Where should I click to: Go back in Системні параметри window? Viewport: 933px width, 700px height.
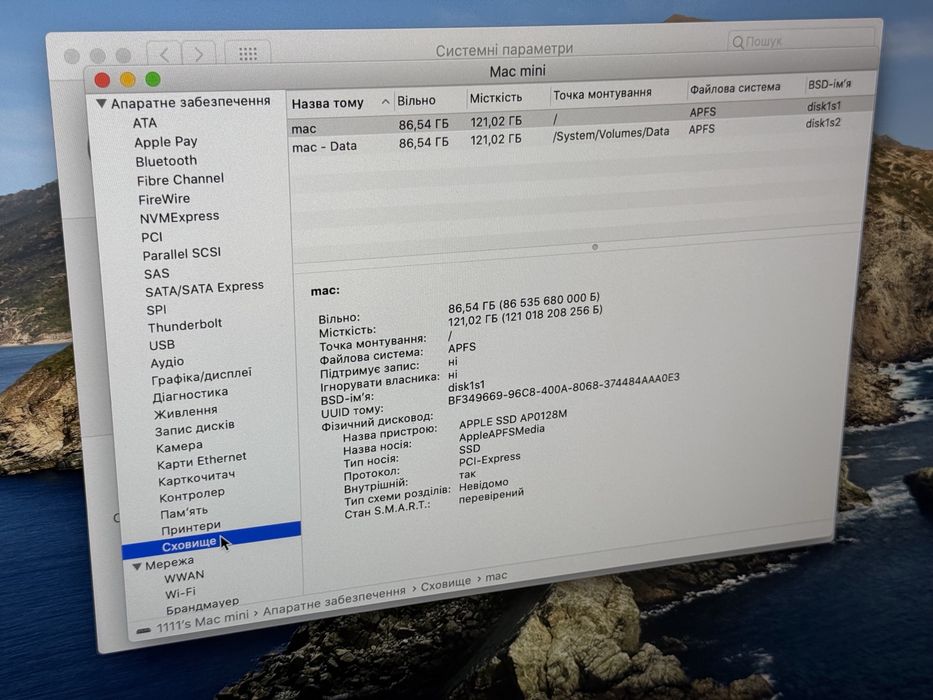[x=165, y=55]
